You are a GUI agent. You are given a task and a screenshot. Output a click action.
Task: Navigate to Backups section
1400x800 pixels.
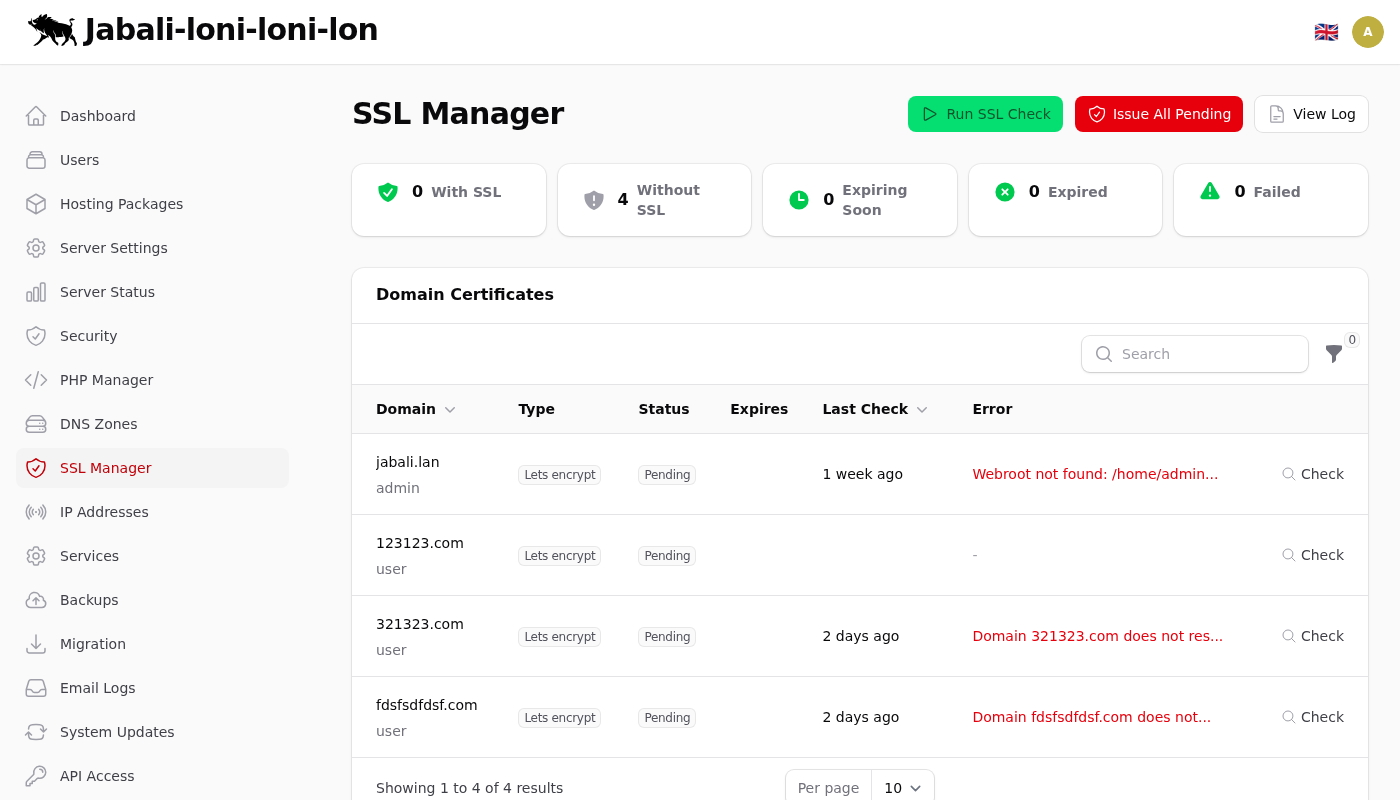(x=89, y=600)
